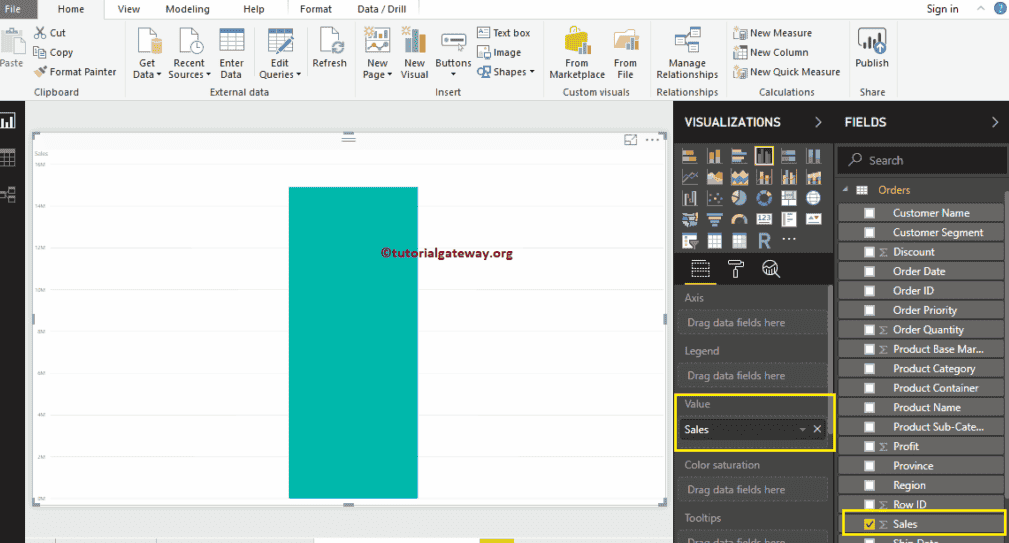
Task: Select the clustered column chart visualization
Action: point(764,156)
